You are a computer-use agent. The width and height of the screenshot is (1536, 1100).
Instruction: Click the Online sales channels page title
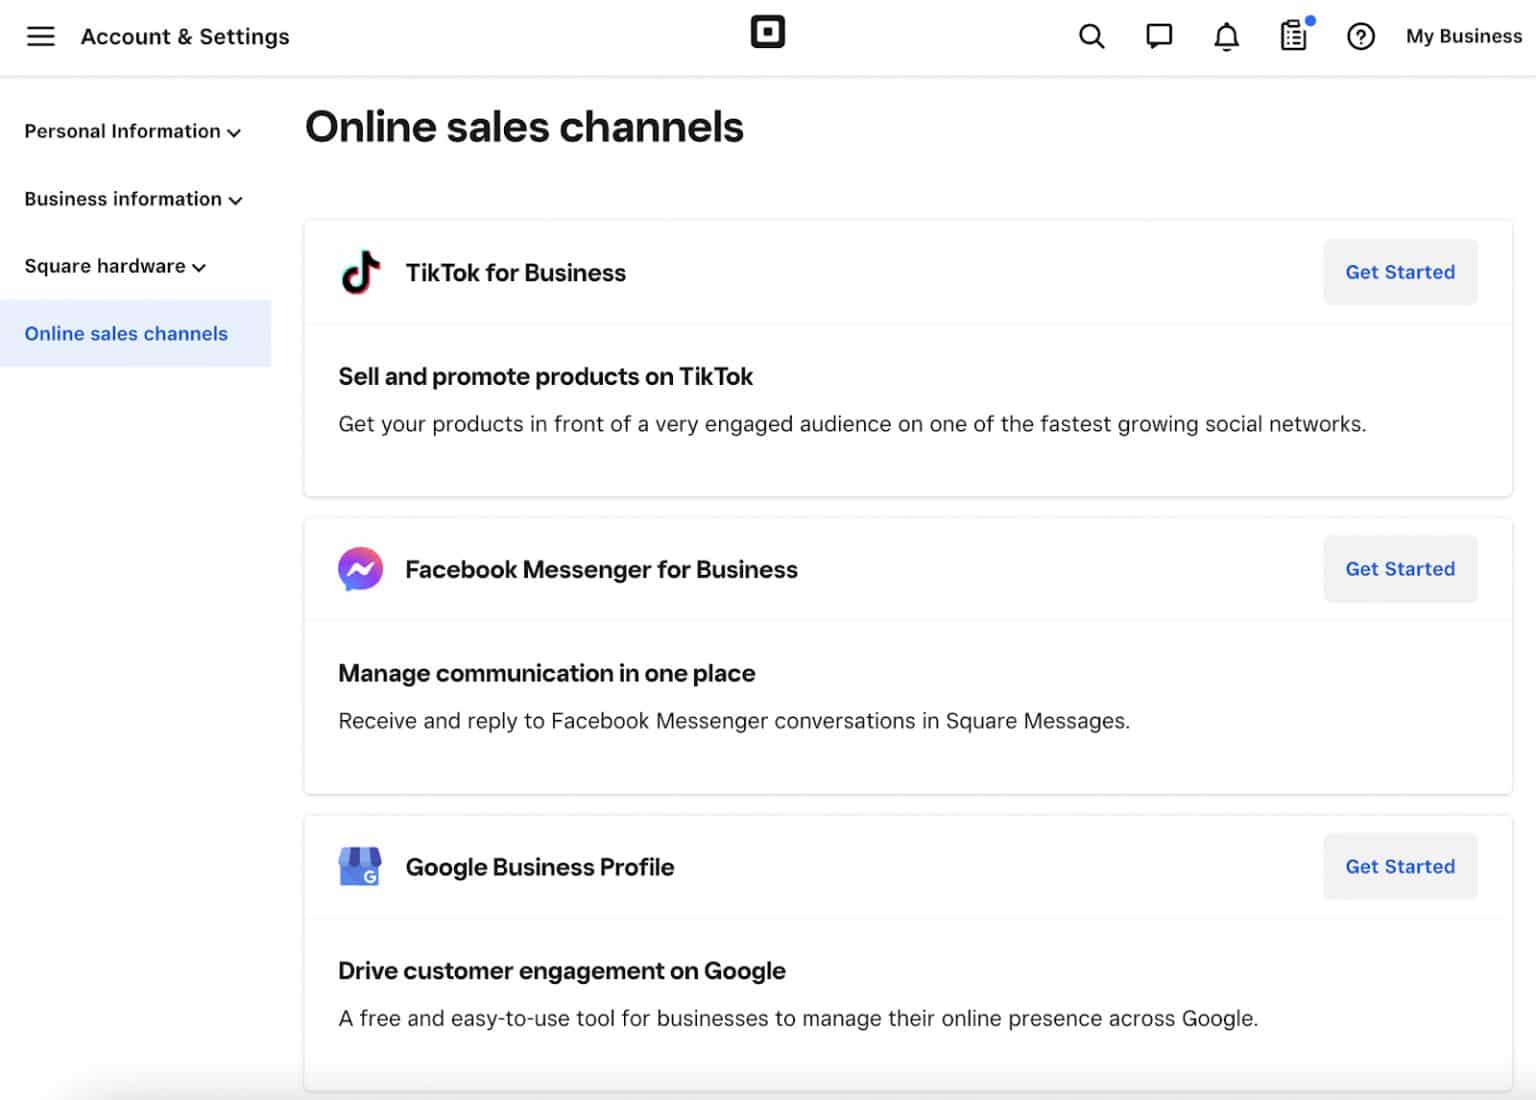coord(524,127)
